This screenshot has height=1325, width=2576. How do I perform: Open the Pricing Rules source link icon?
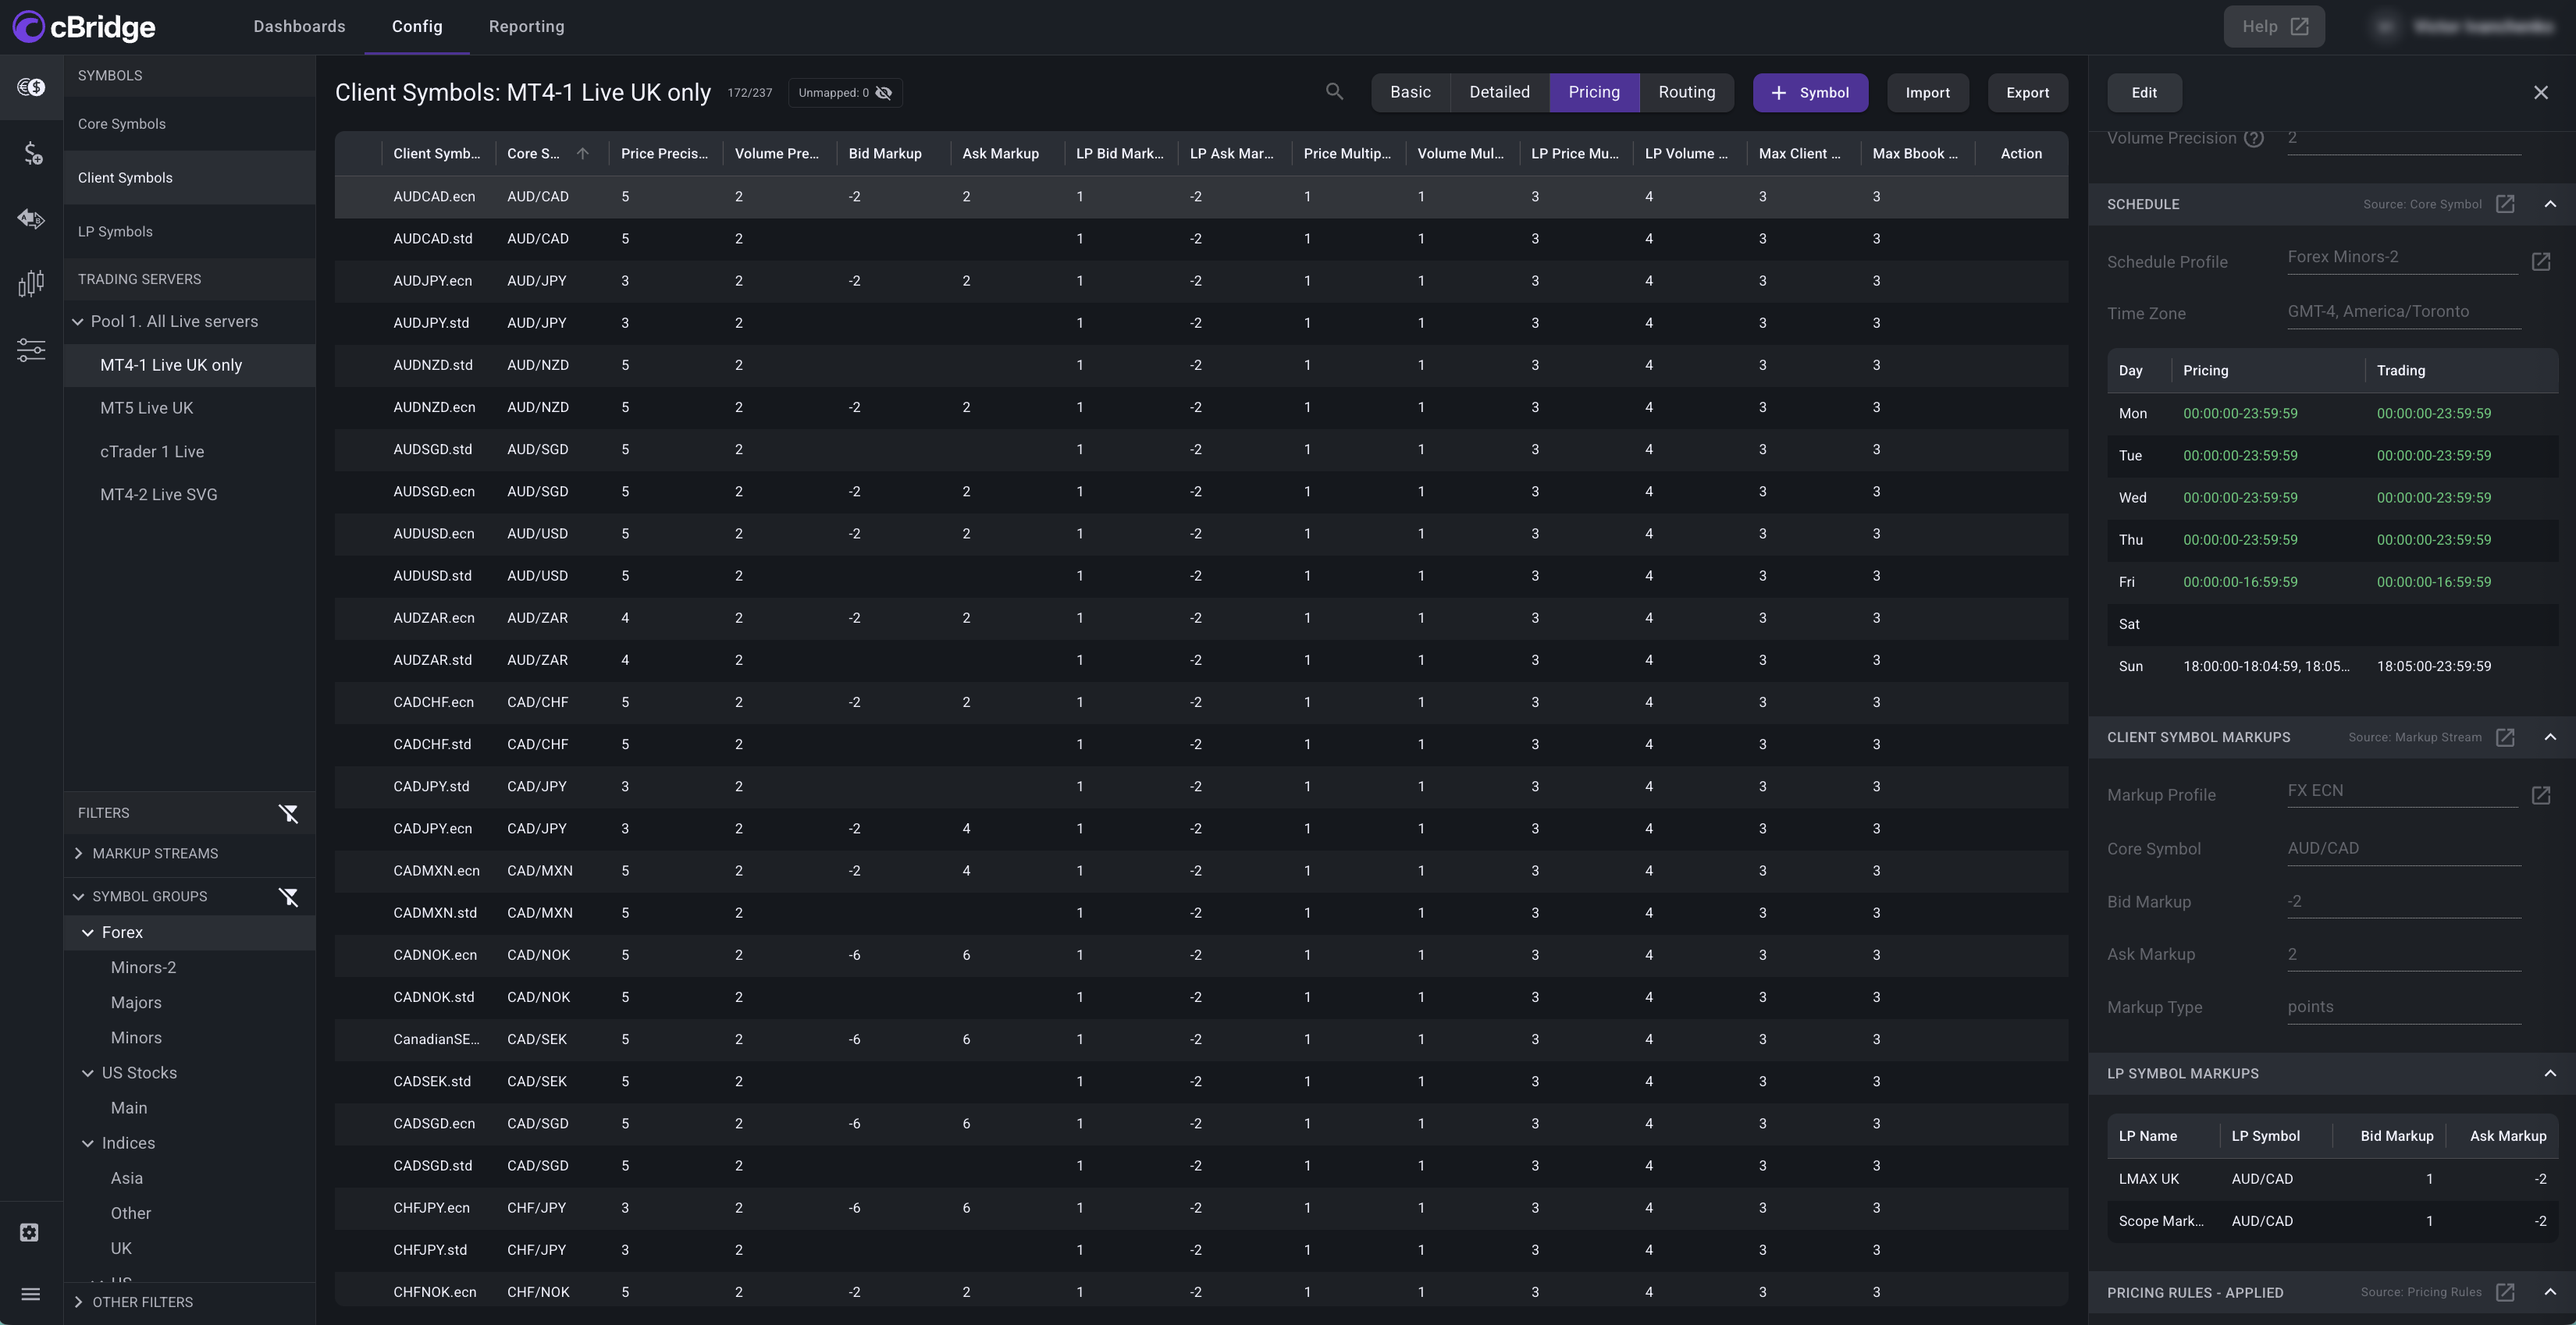2505,1292
